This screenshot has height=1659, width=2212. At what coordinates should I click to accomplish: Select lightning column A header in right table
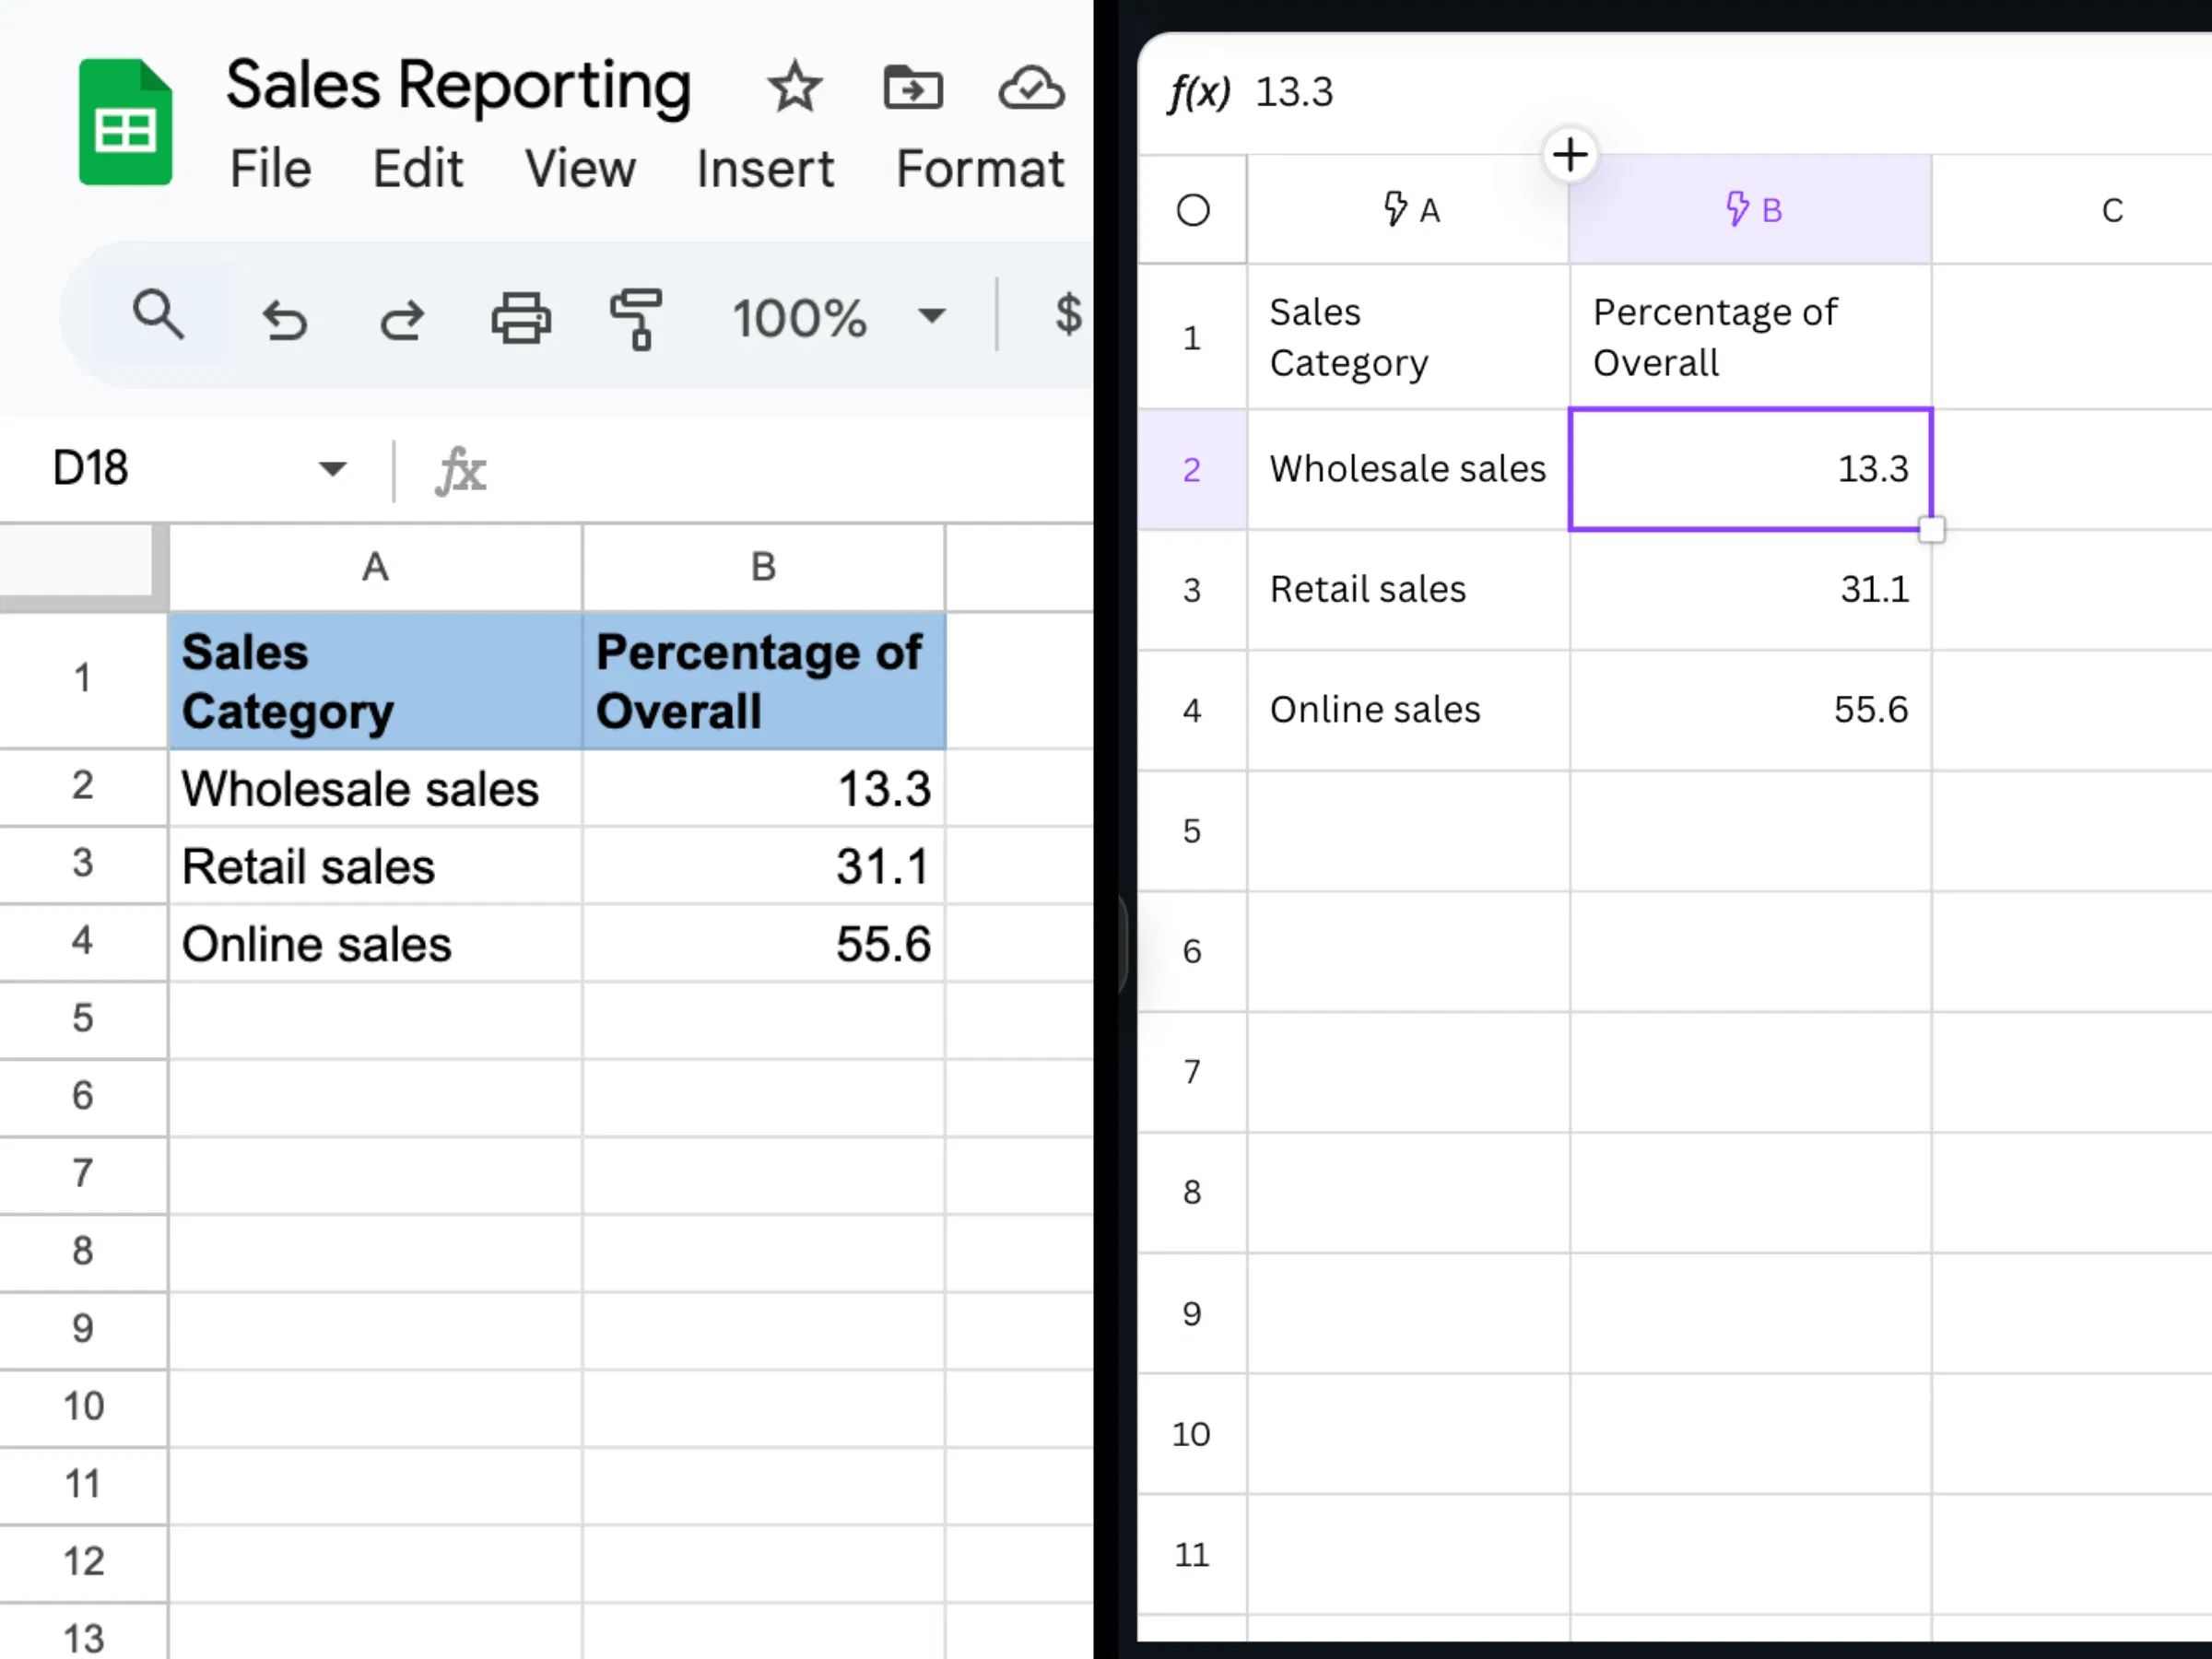[1408, 210]
